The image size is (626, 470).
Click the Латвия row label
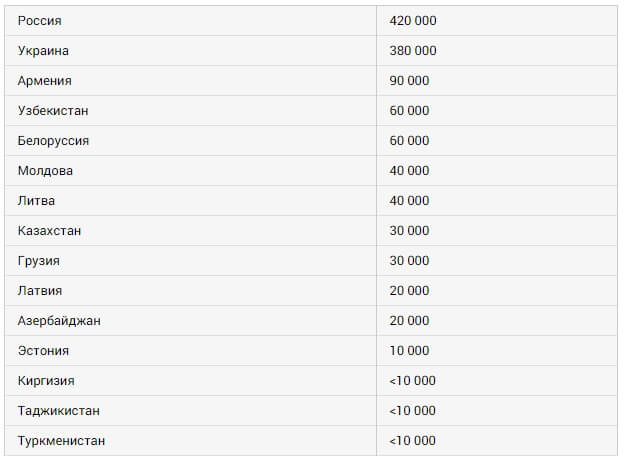tap(40, 291)
